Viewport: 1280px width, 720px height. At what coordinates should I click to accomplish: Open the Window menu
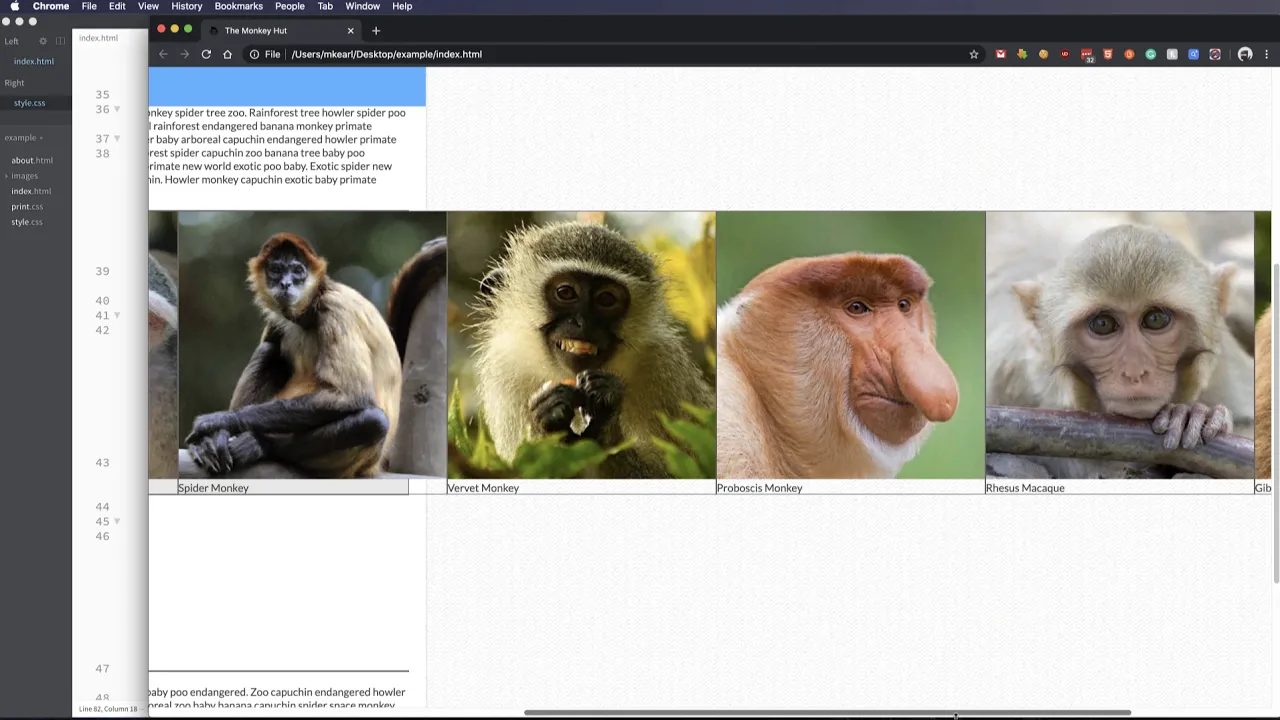coord(362,6)
